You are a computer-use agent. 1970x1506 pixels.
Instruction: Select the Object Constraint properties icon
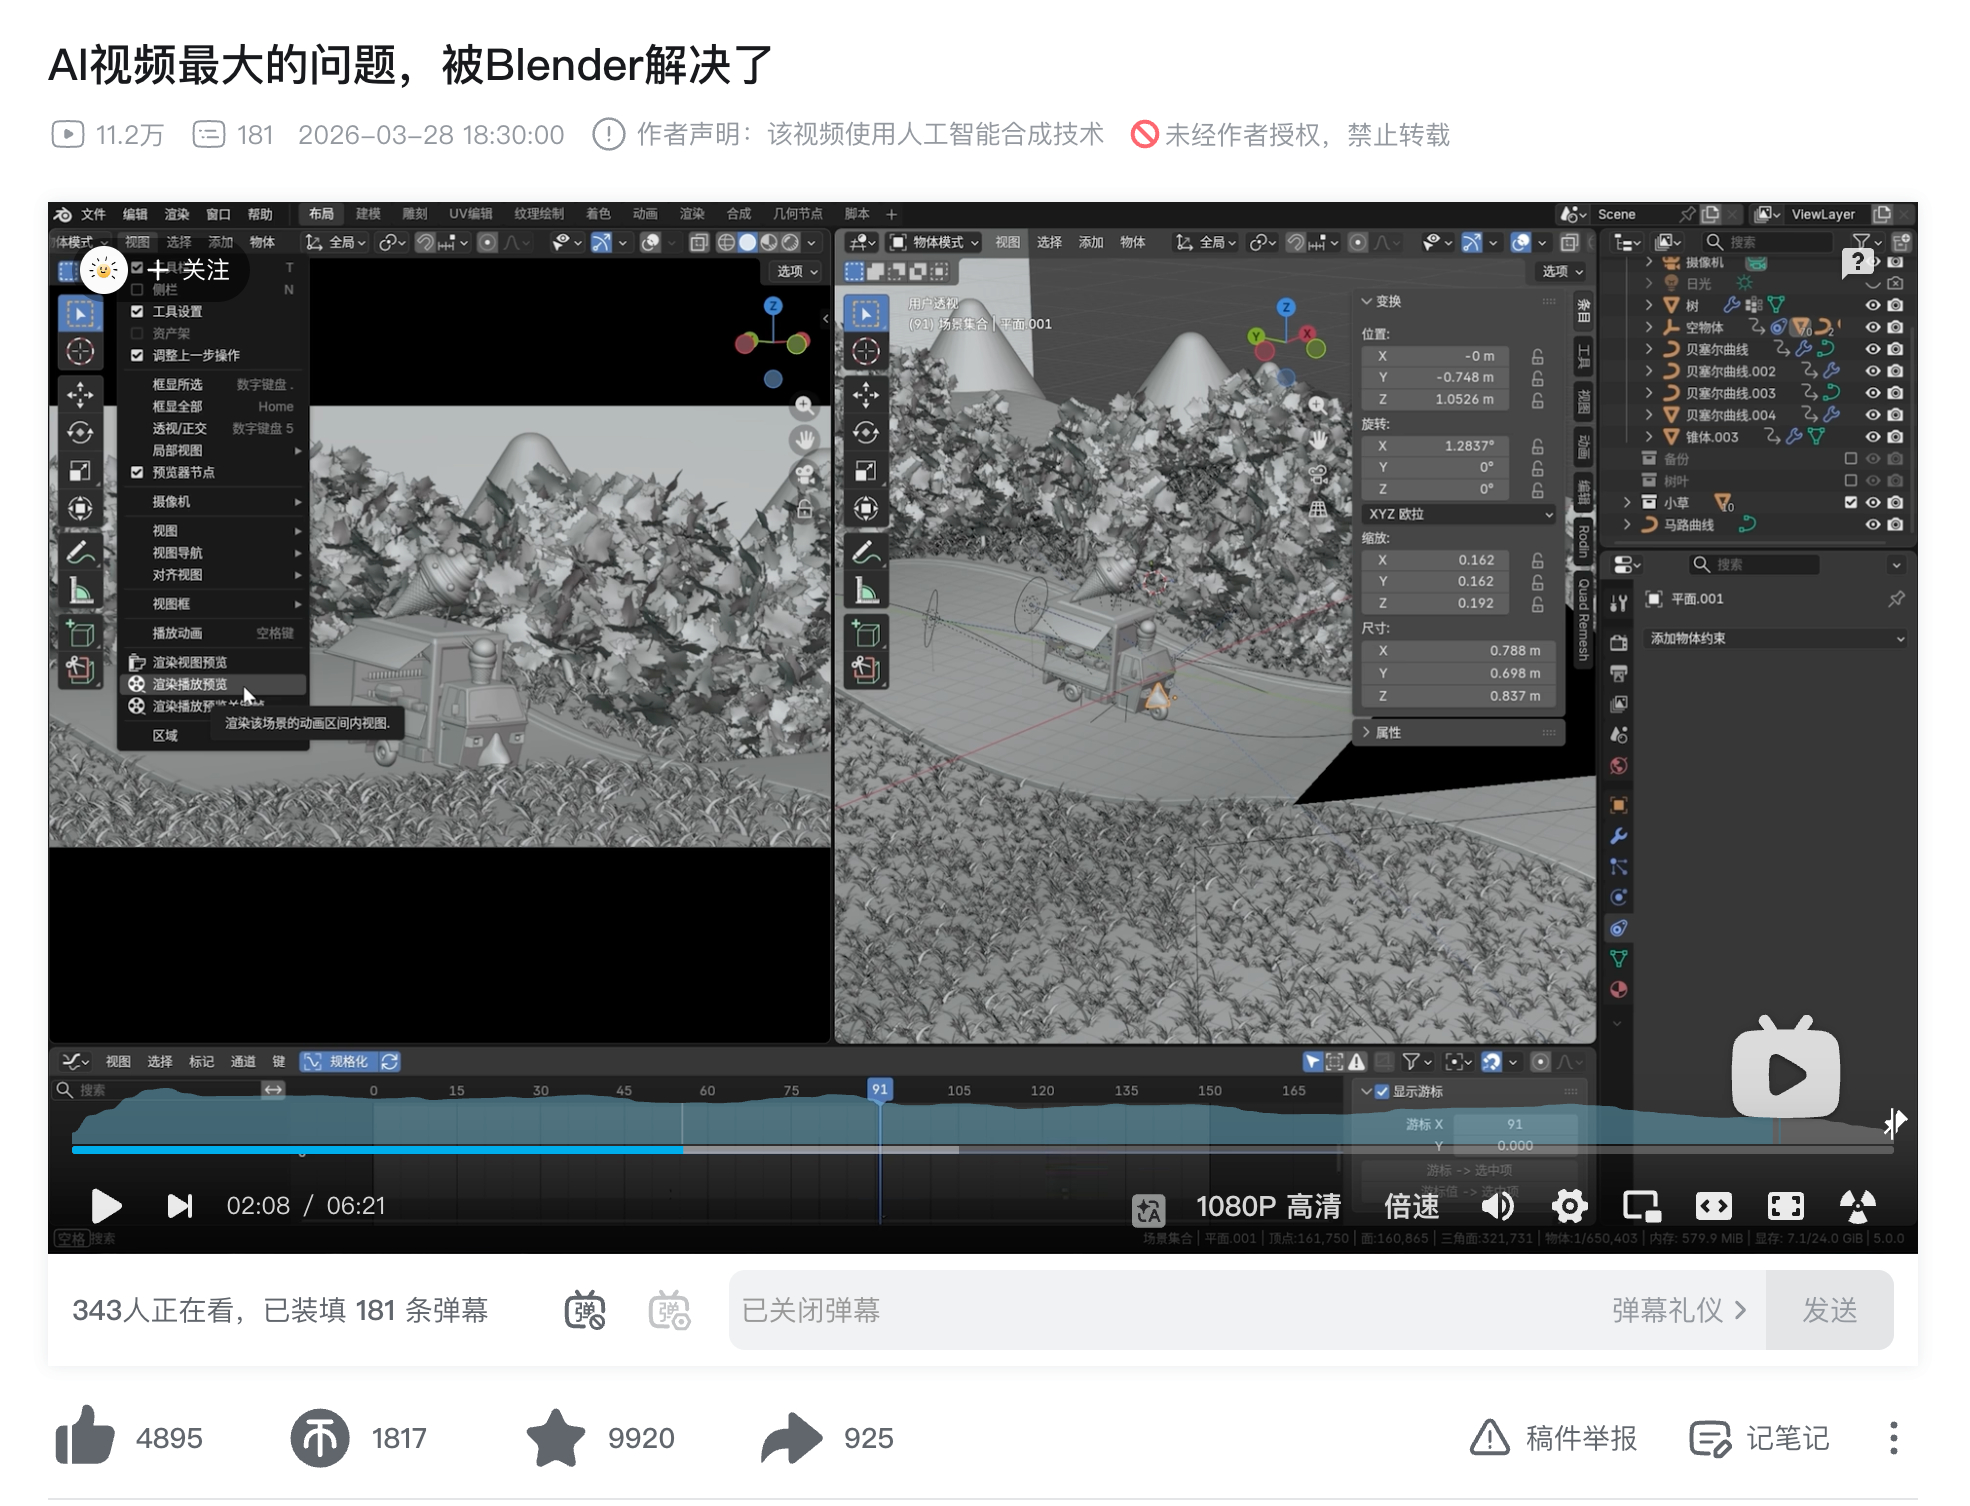[x=1619, y=927]
